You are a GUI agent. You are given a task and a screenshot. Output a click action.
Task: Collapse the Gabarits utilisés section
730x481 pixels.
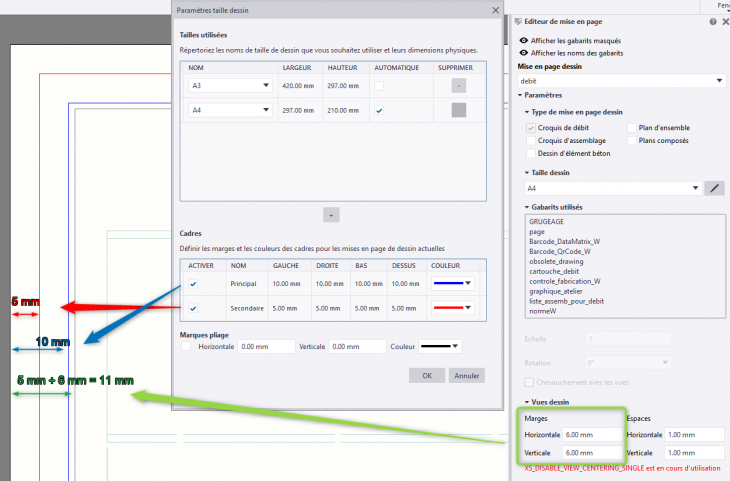coord(527,207)
